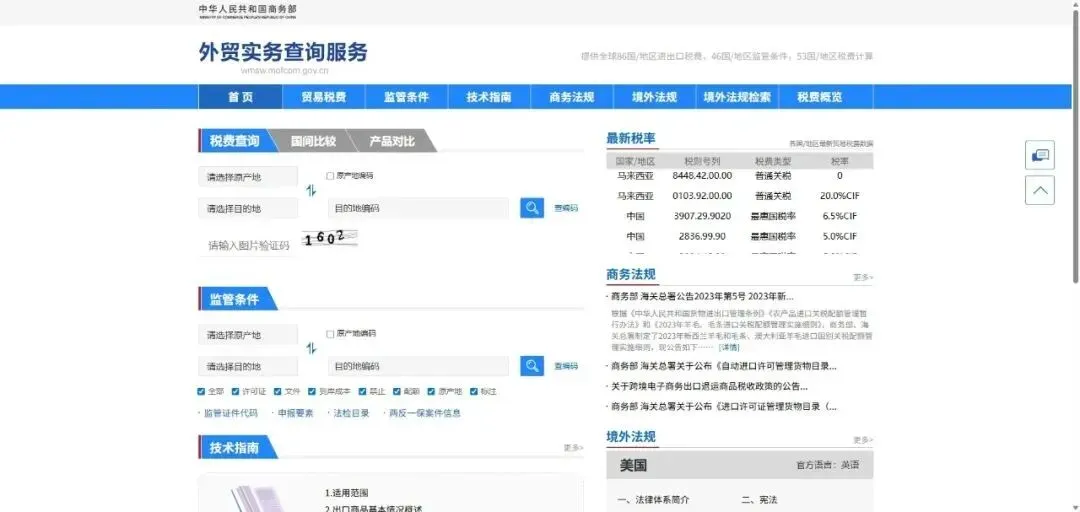
Task: Click the search magnifier in 税费查询 section
Action: [x=532, y=207]
